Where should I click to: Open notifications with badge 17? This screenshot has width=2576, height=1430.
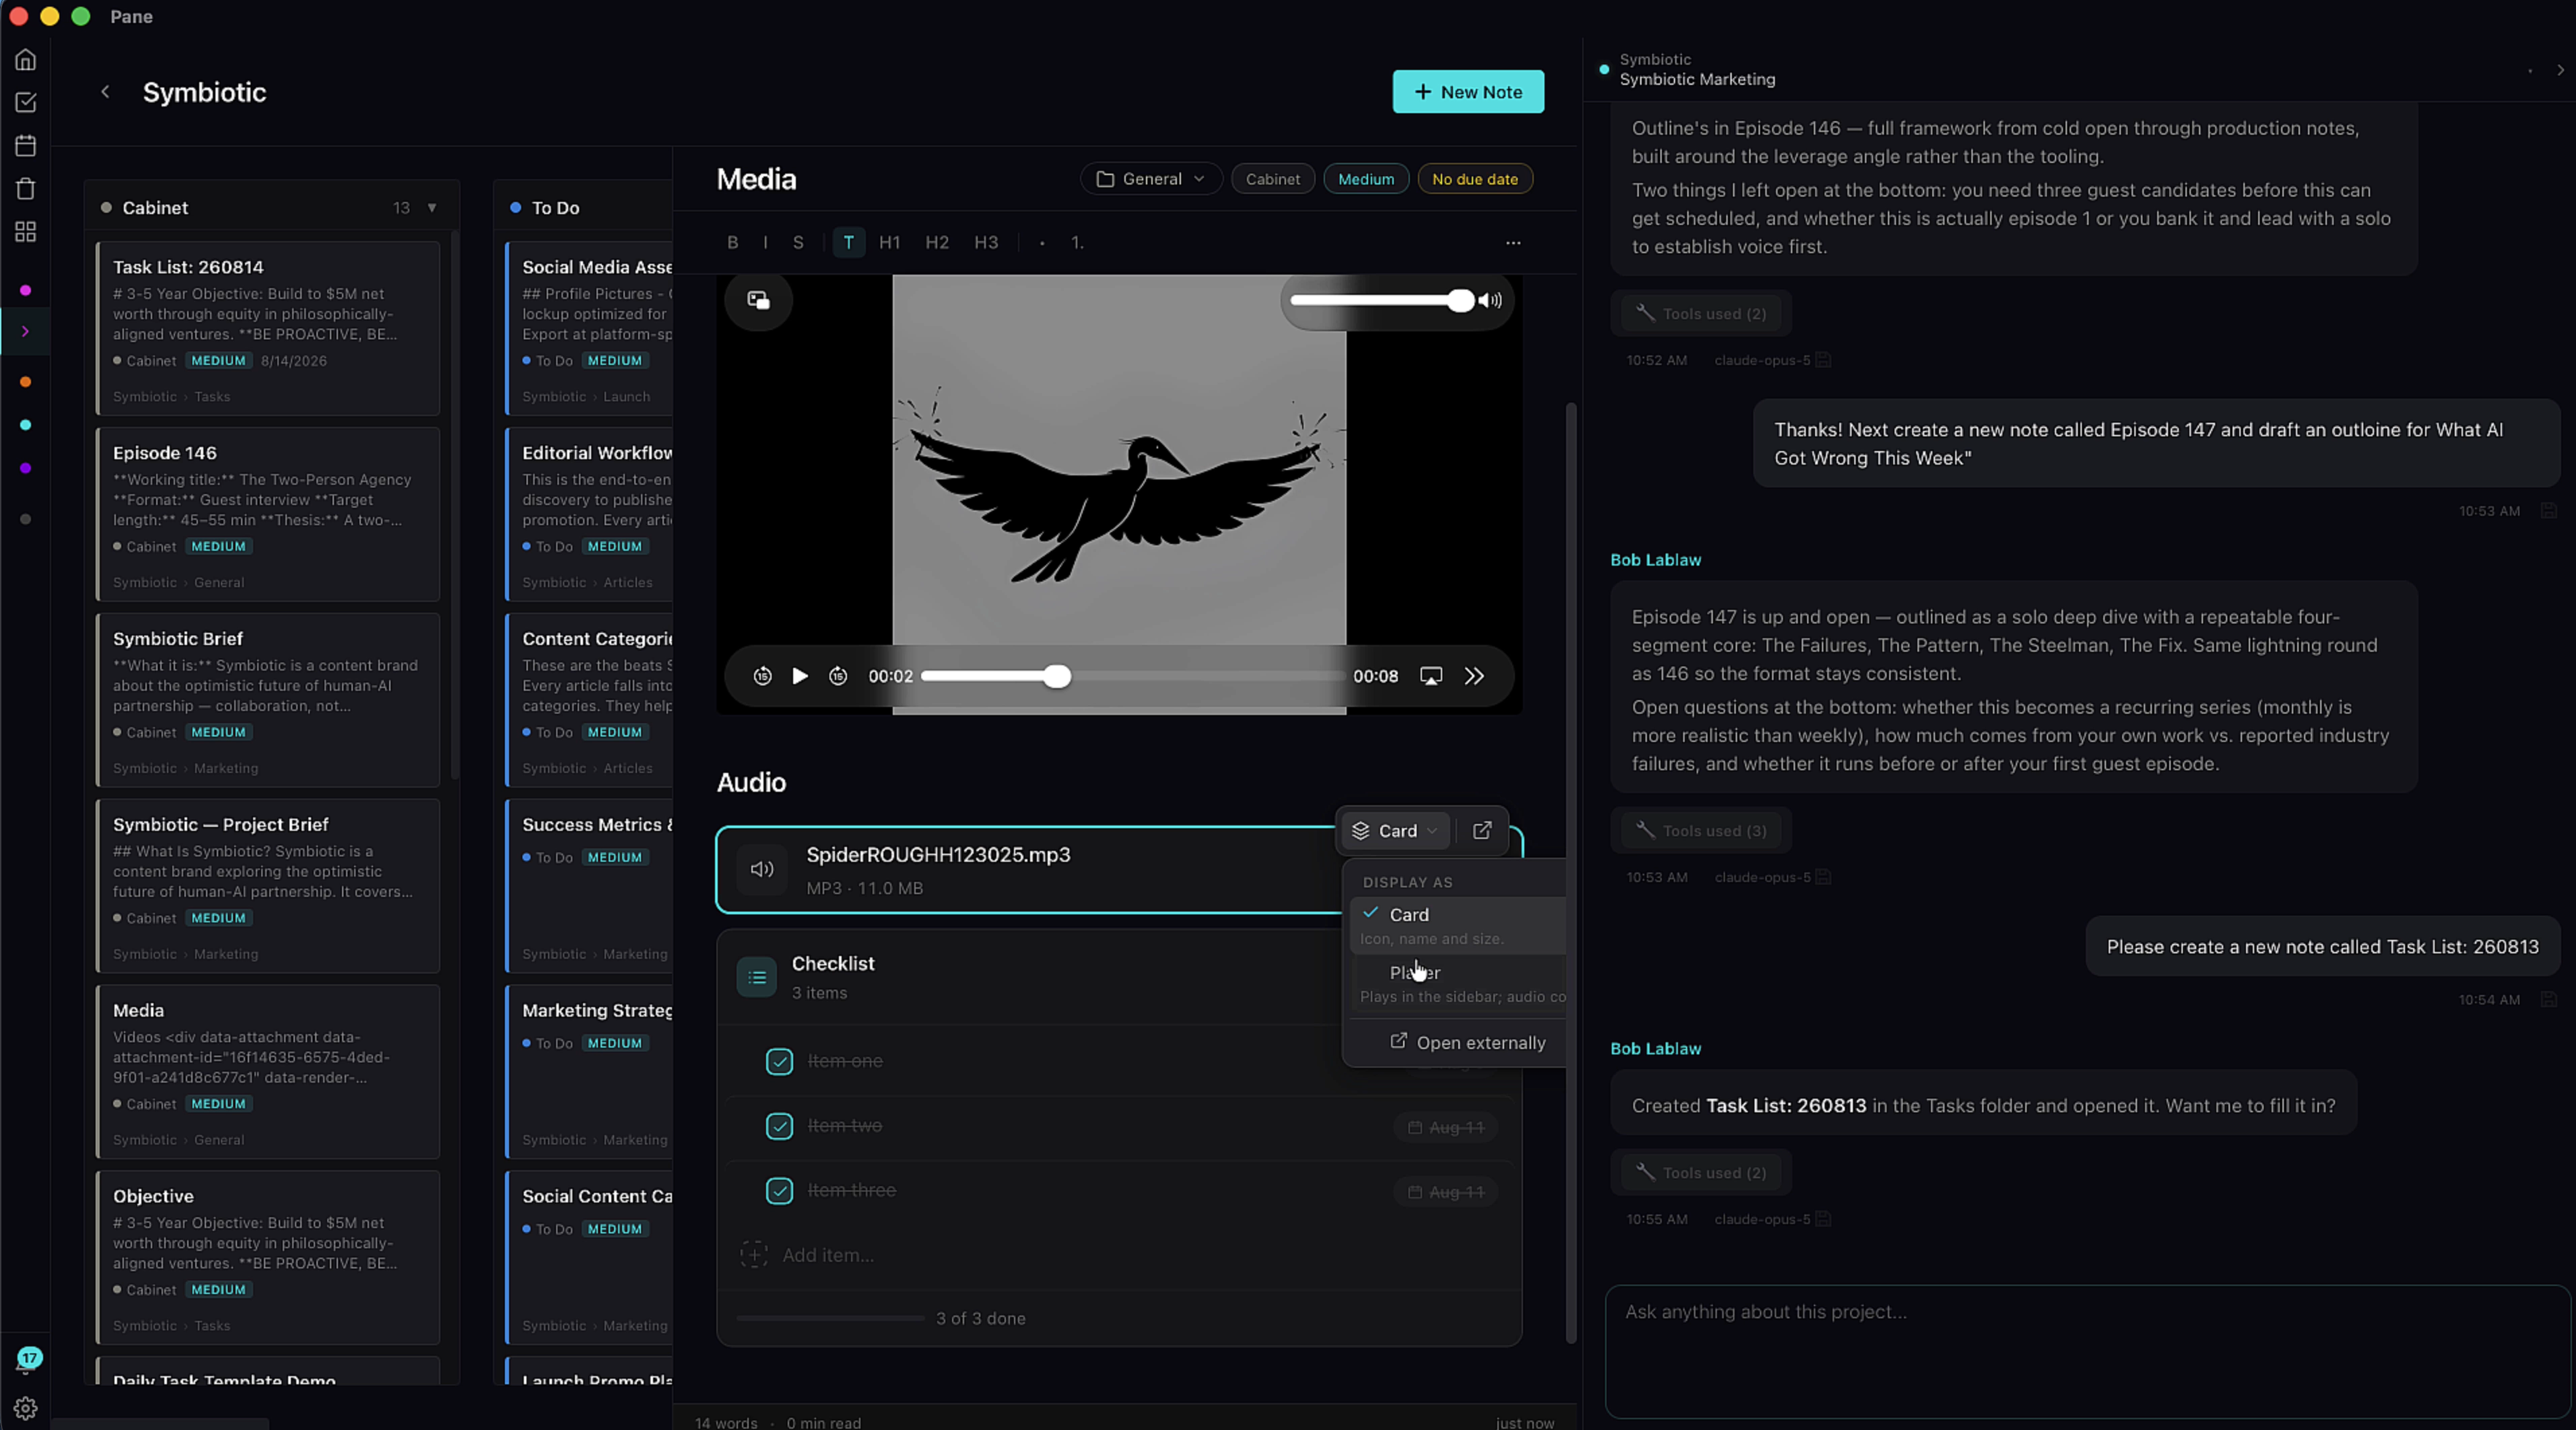(28, 1360)
